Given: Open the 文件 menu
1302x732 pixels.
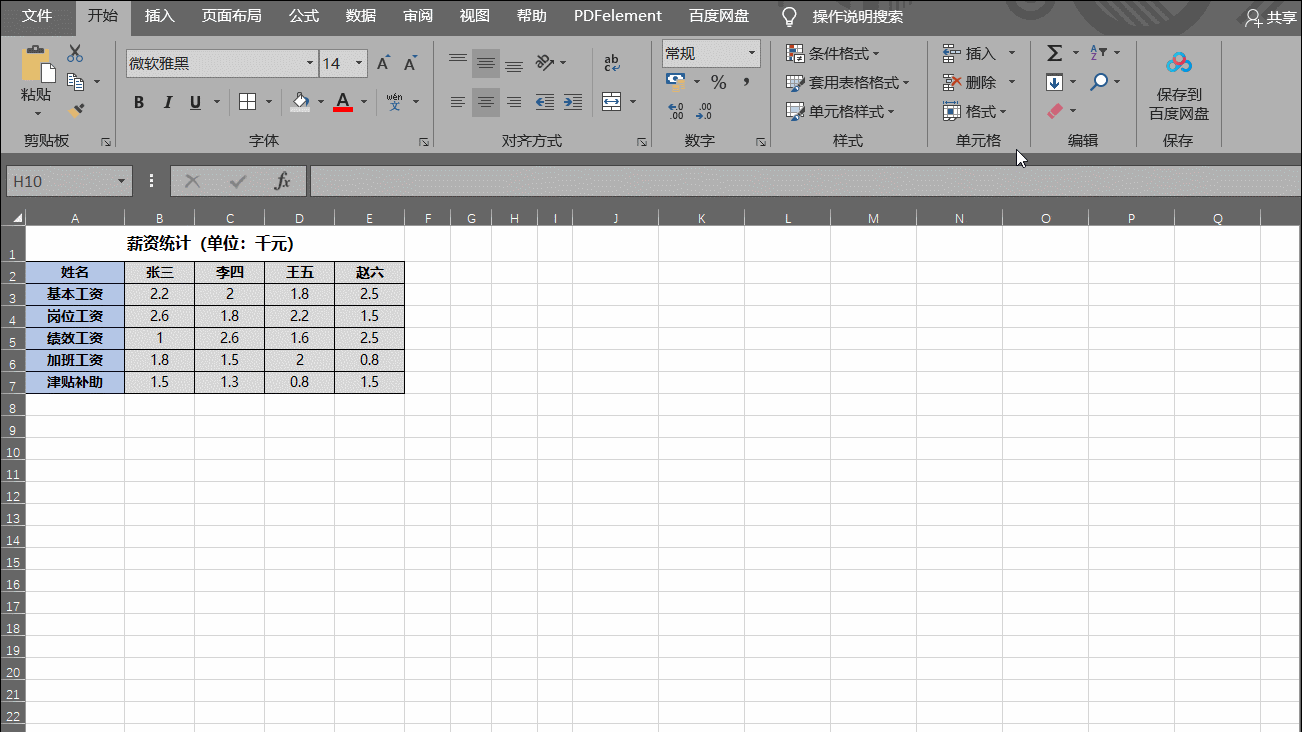Looking at the screenshot, I should pyautogui.click(x=38, y=16).
